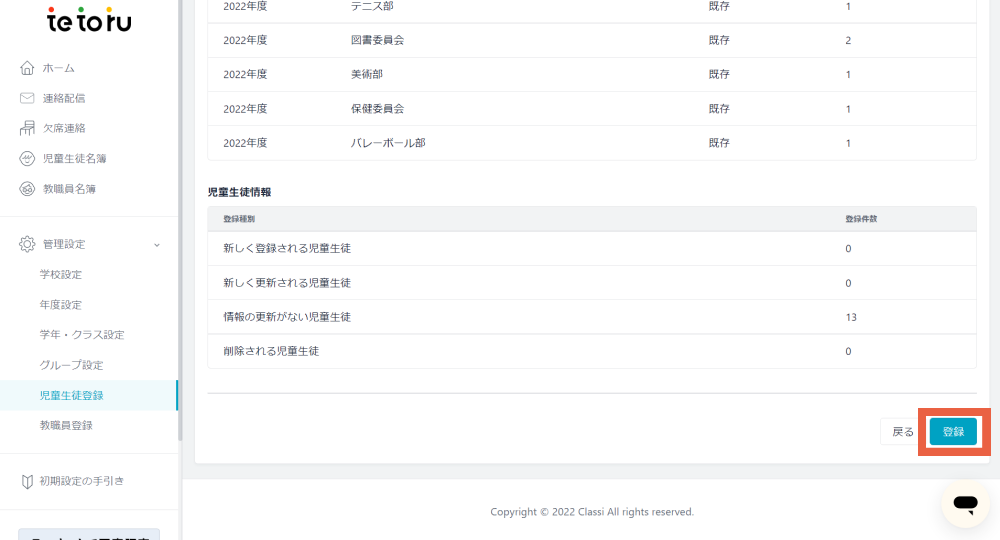Click the 戻る button
The image size is (1000, 540).
click(902, 432)
